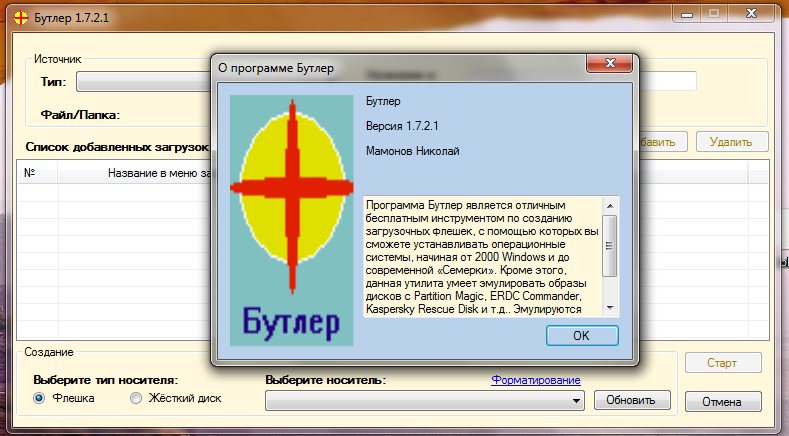Screen dimensions: 789x436
Task: Click the partially hidden Добавить button
Action: tap(663, 142)
